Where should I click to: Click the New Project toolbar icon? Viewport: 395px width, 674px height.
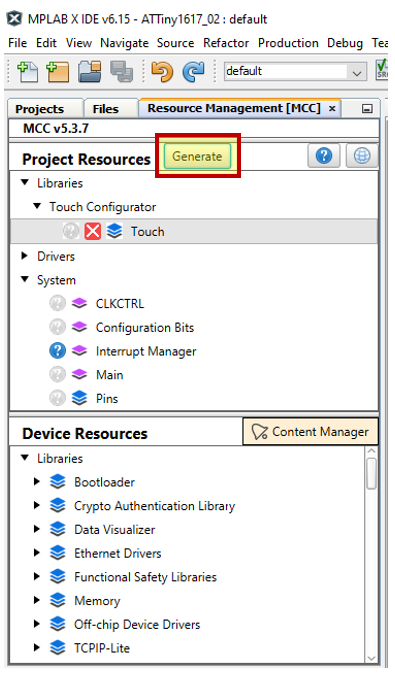tap(58, 72)
